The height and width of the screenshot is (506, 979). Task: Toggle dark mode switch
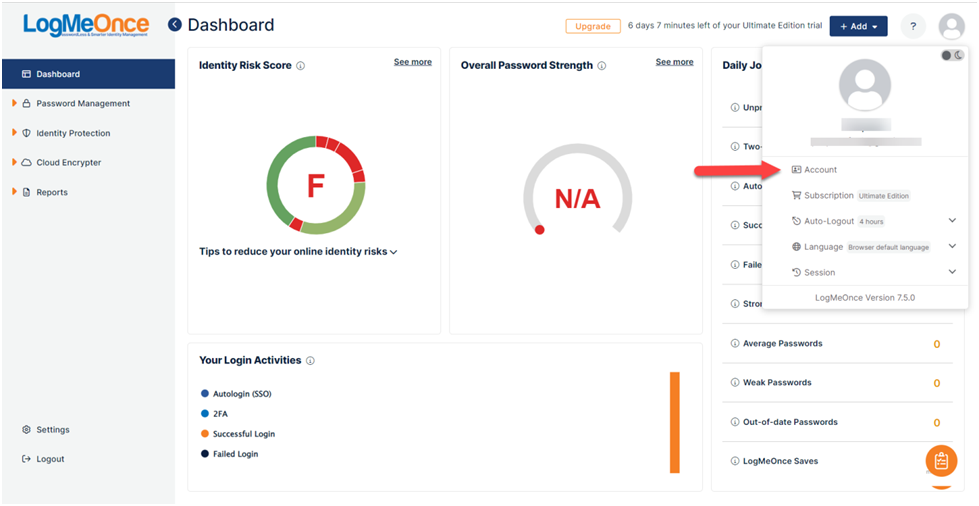pyautogui.click(x=952, y=56)
